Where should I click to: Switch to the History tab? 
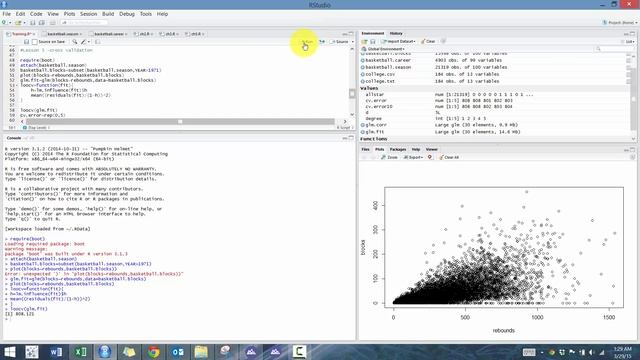396,33
